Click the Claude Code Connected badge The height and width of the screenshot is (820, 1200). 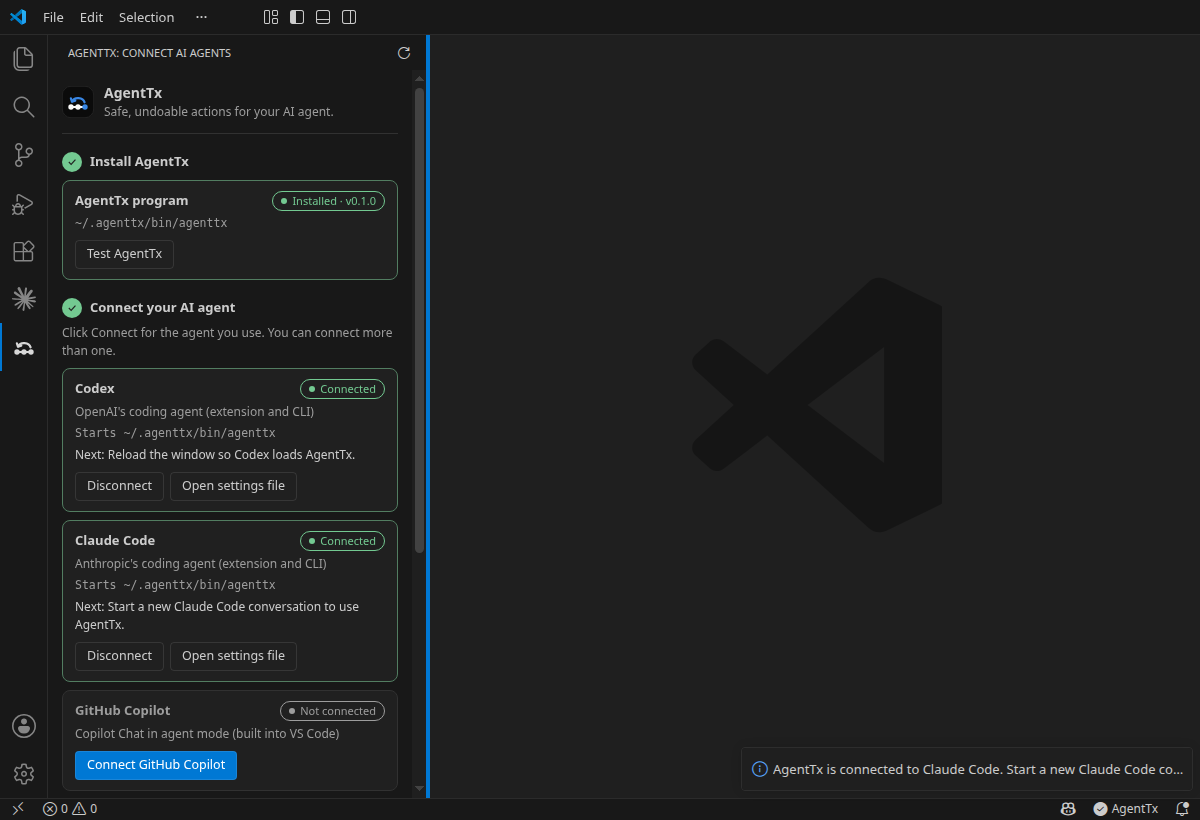pyautogui.click(x=342, y=541)
